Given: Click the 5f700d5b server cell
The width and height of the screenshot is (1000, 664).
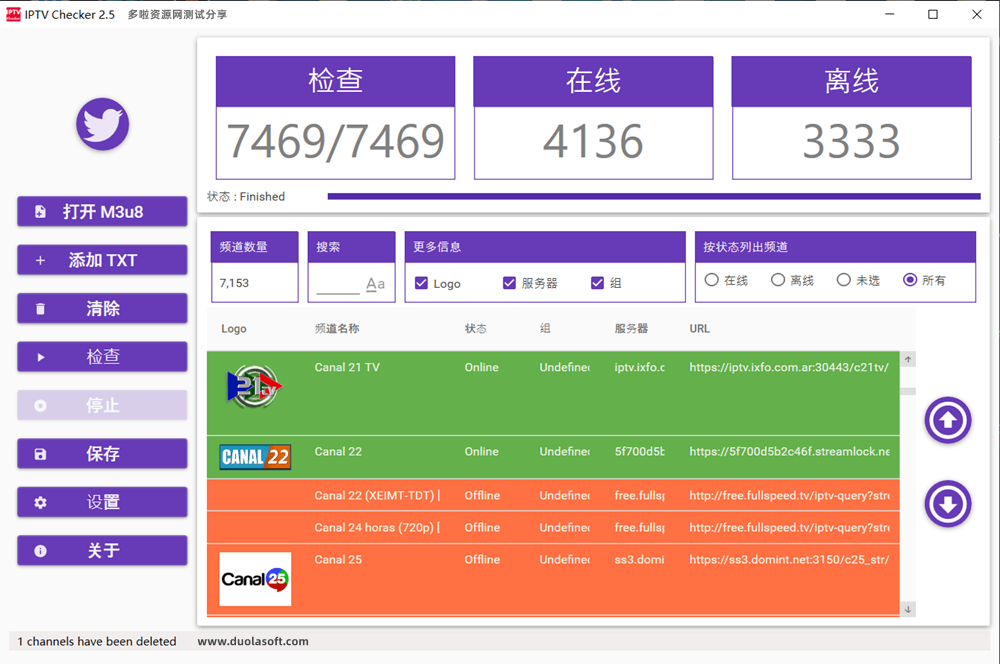Looking at the screenshot, I should click(639, 452).
